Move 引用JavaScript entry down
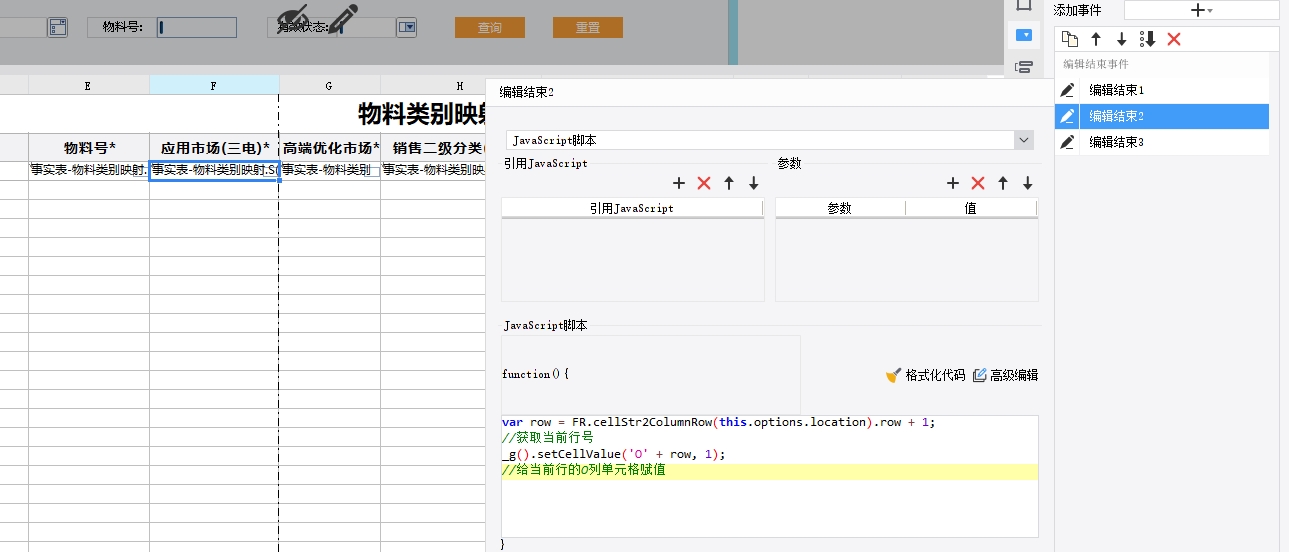The image size is (1289, 552). pos(754,183)
